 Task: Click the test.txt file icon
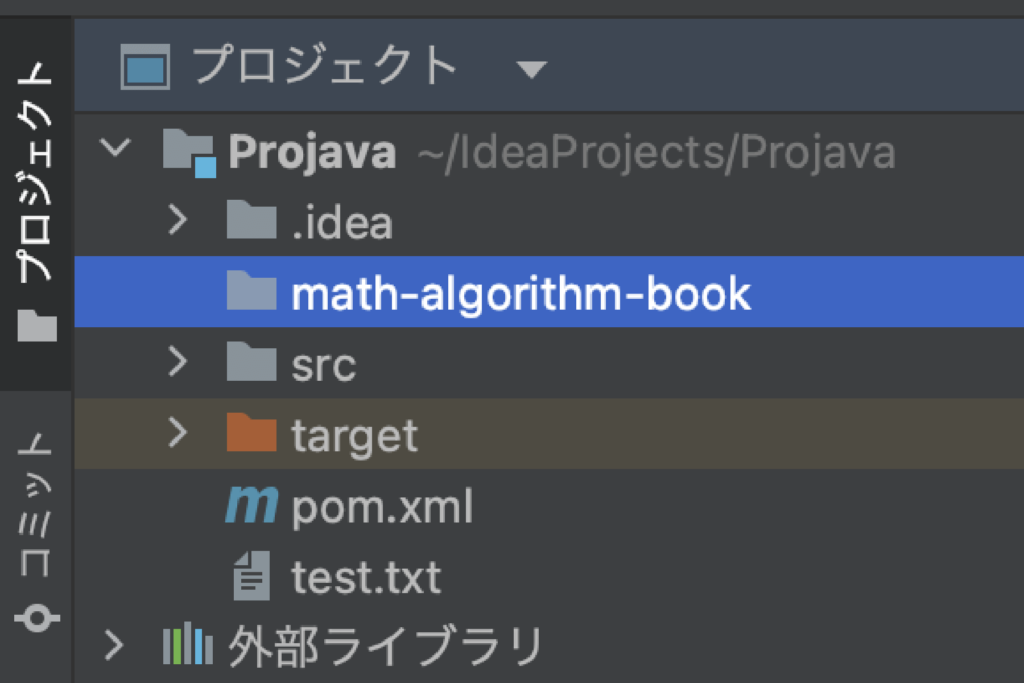pyautogui.click(x=251, y=578)
